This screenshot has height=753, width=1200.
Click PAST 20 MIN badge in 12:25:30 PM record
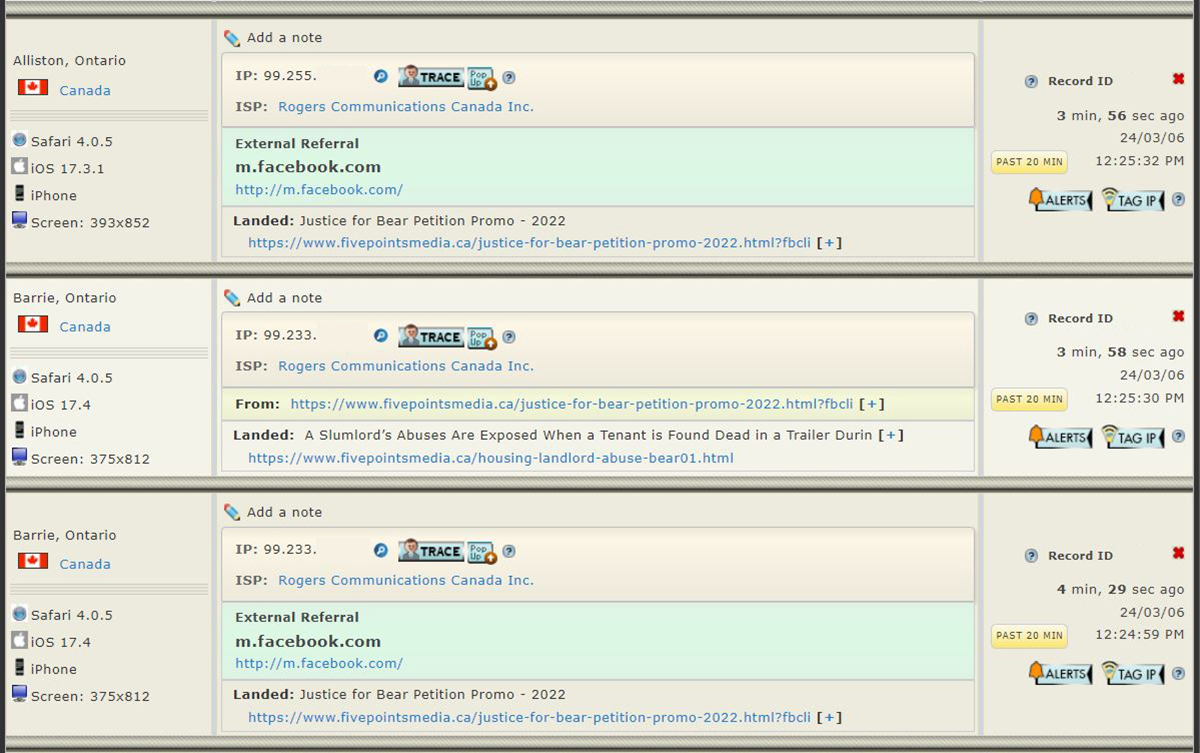[x=1029, y=399]
